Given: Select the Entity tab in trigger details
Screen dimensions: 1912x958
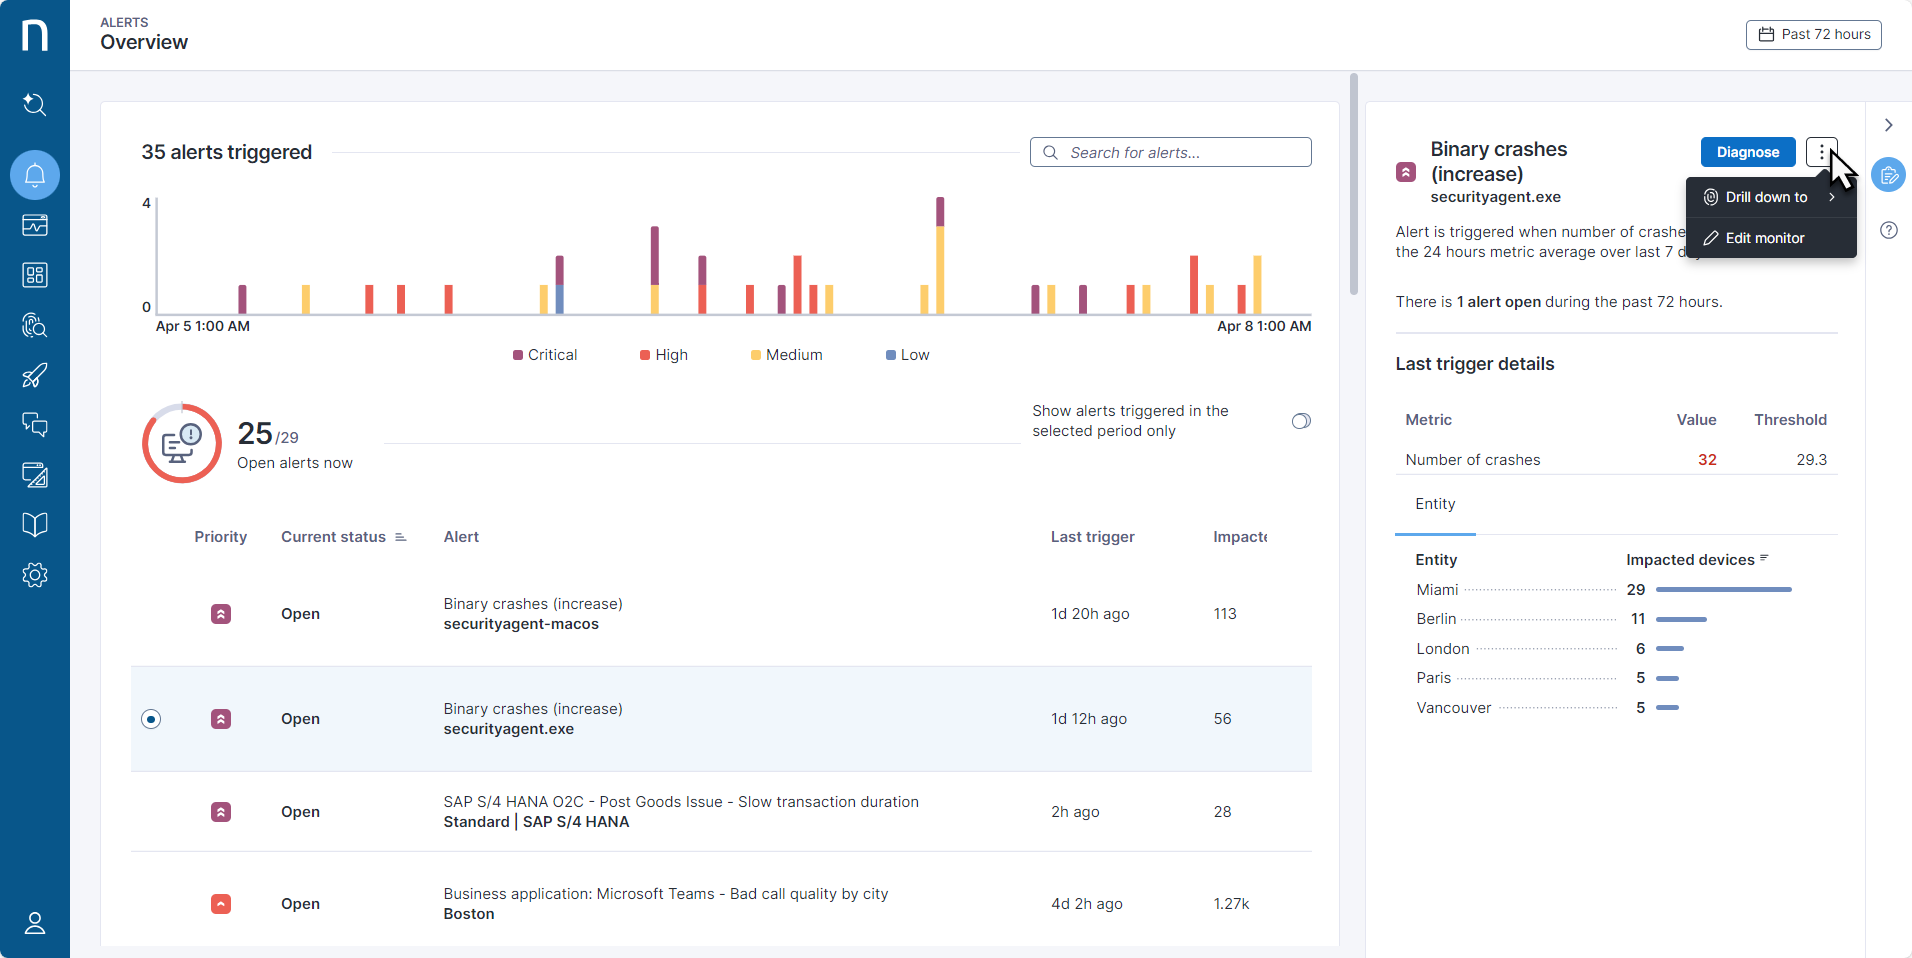Looking at the screenshot, I should click(1435, 504).
